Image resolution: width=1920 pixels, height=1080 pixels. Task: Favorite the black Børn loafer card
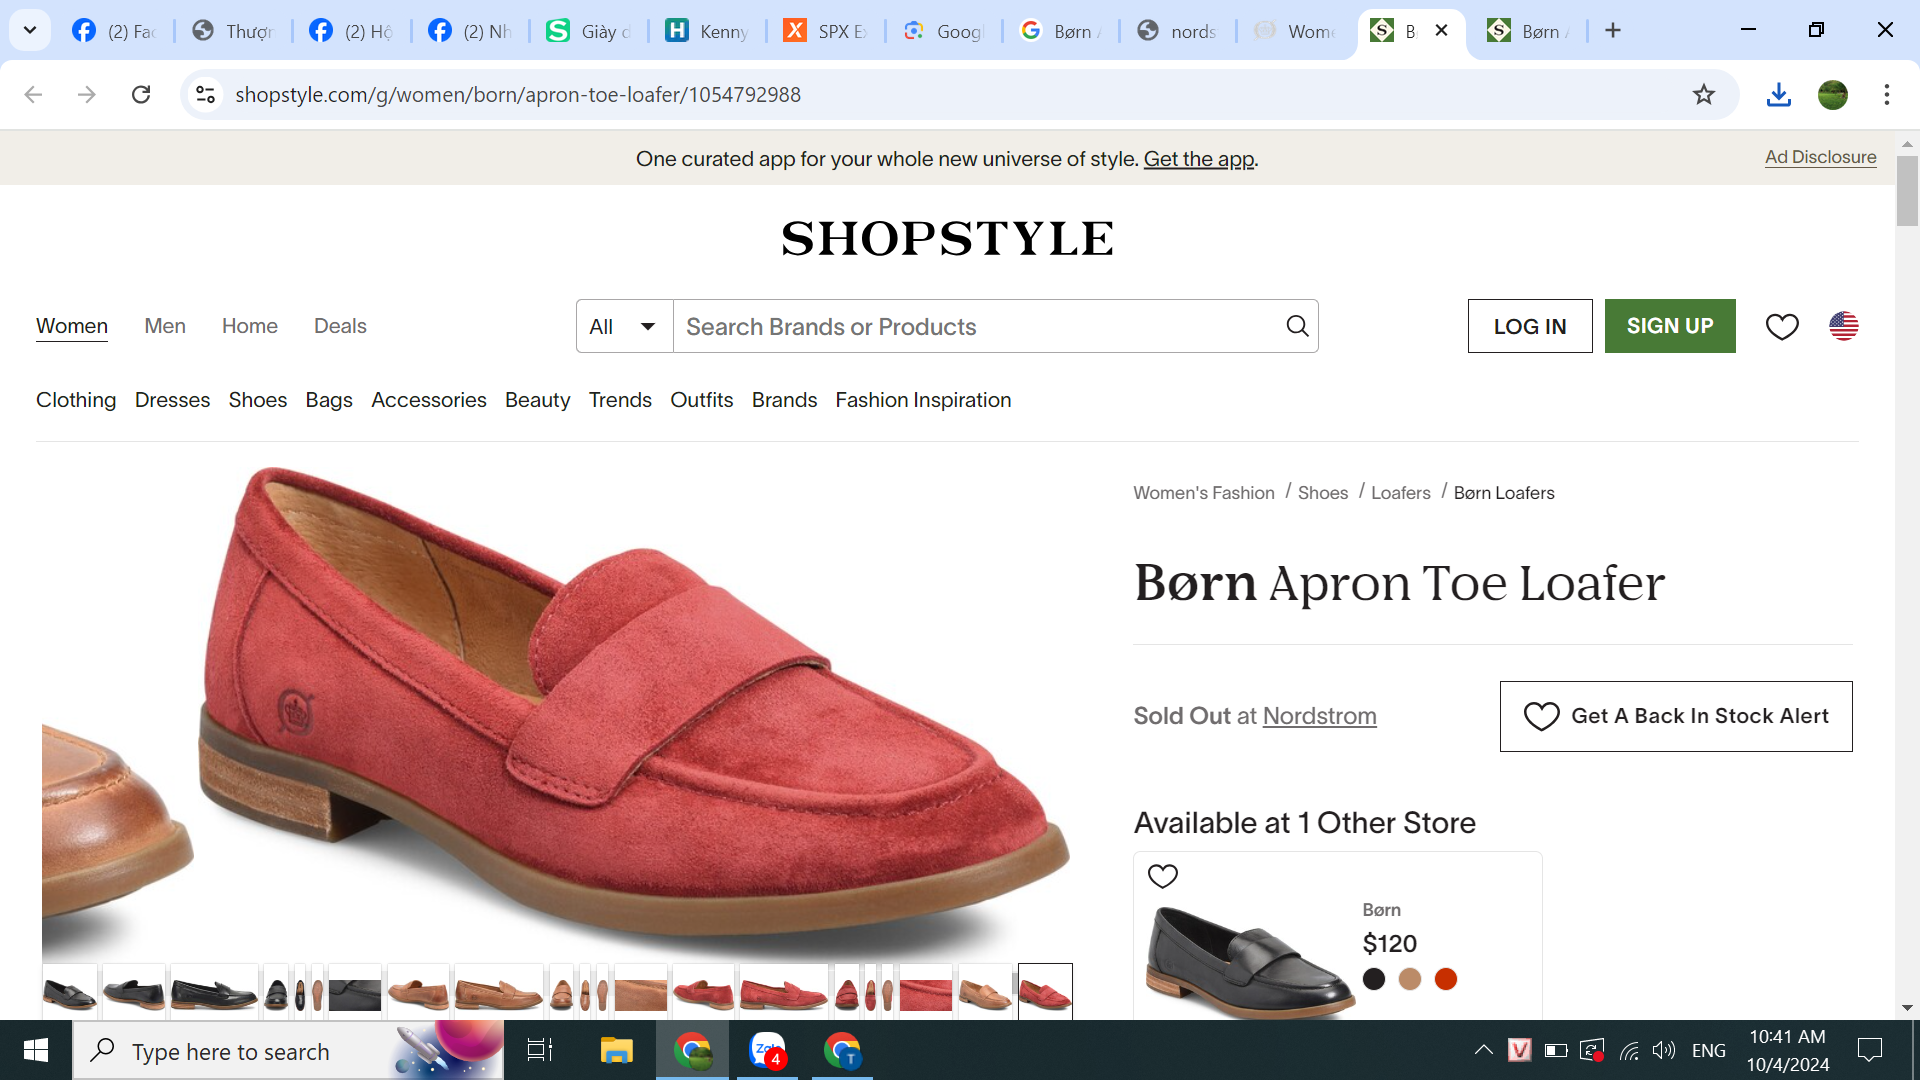tap(1163, 876)
